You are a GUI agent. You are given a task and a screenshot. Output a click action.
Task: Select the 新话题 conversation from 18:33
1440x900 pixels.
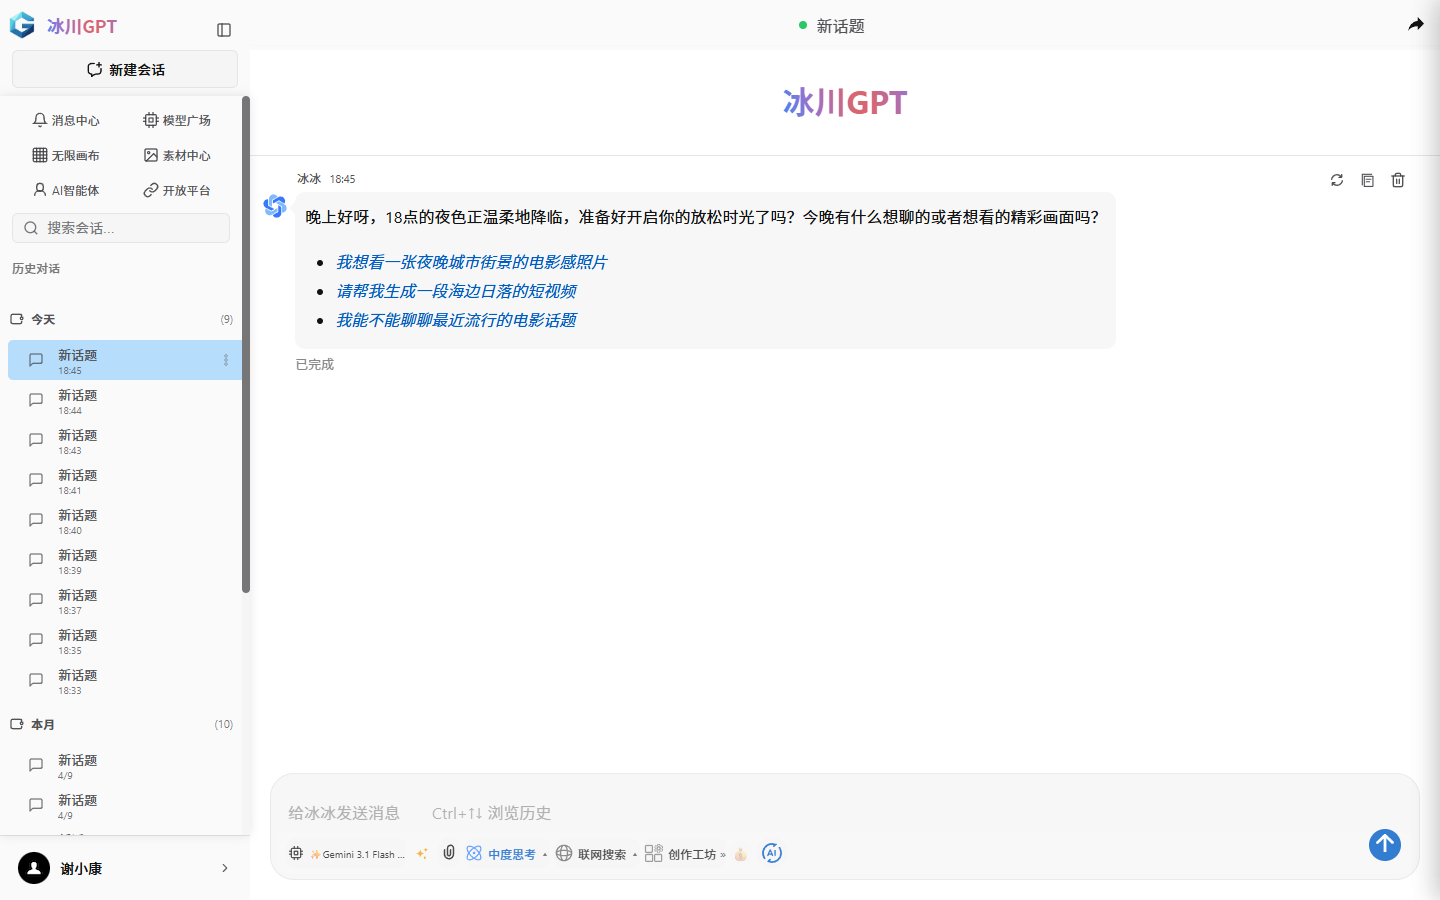(x=125, y=681)
